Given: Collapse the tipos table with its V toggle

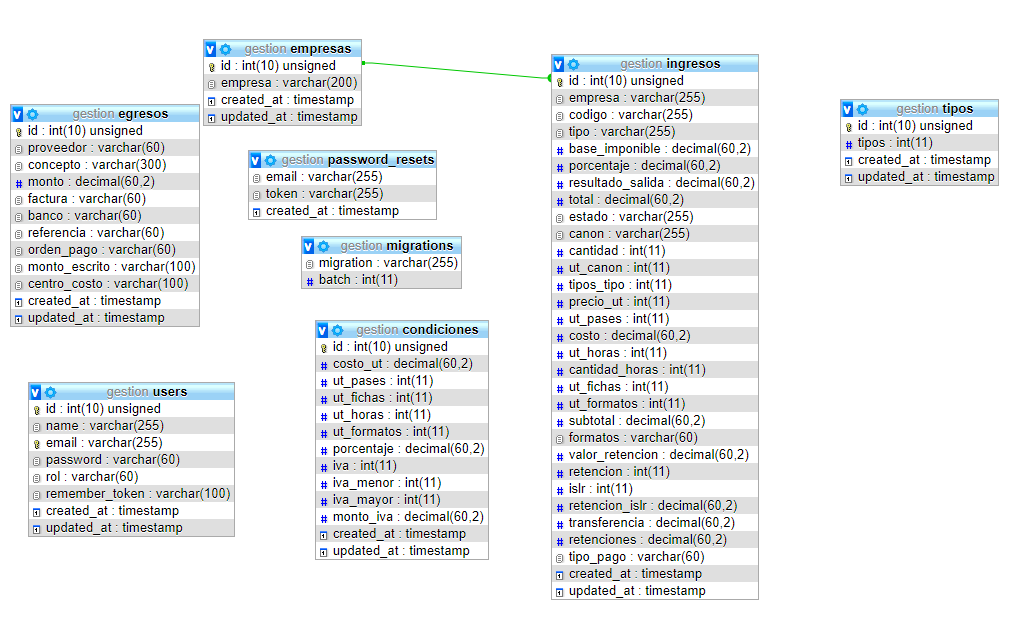Looking at the screenshot, I should pos(847,110).
